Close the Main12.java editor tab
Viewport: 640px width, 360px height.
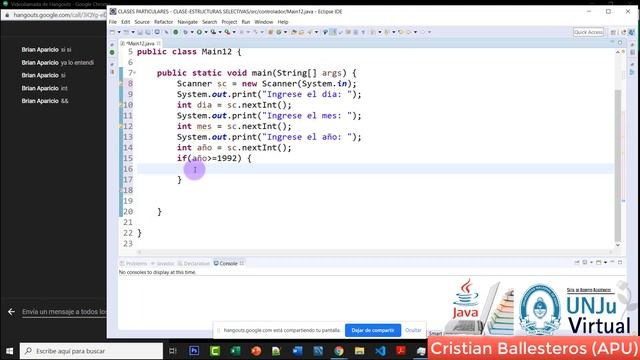tap(158, 43)
